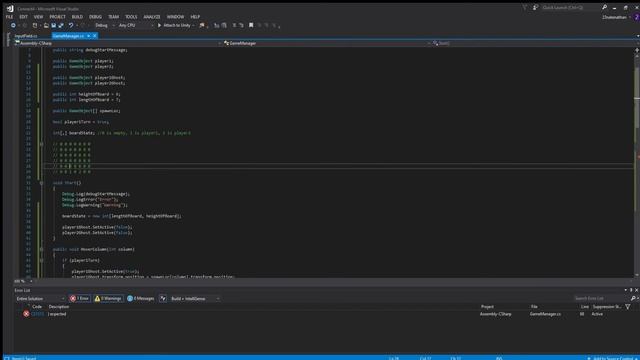This screenshot has width=640, height=360.
Task: Close the Error List panel
Action: pos(636,290)
